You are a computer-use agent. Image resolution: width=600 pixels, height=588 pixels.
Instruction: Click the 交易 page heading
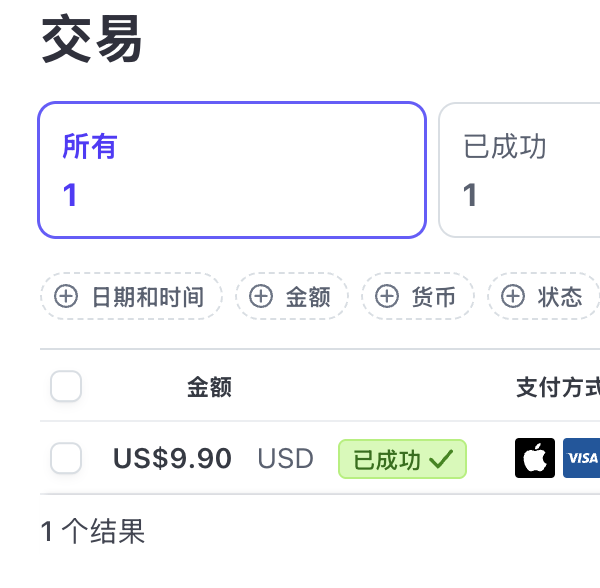92,42
